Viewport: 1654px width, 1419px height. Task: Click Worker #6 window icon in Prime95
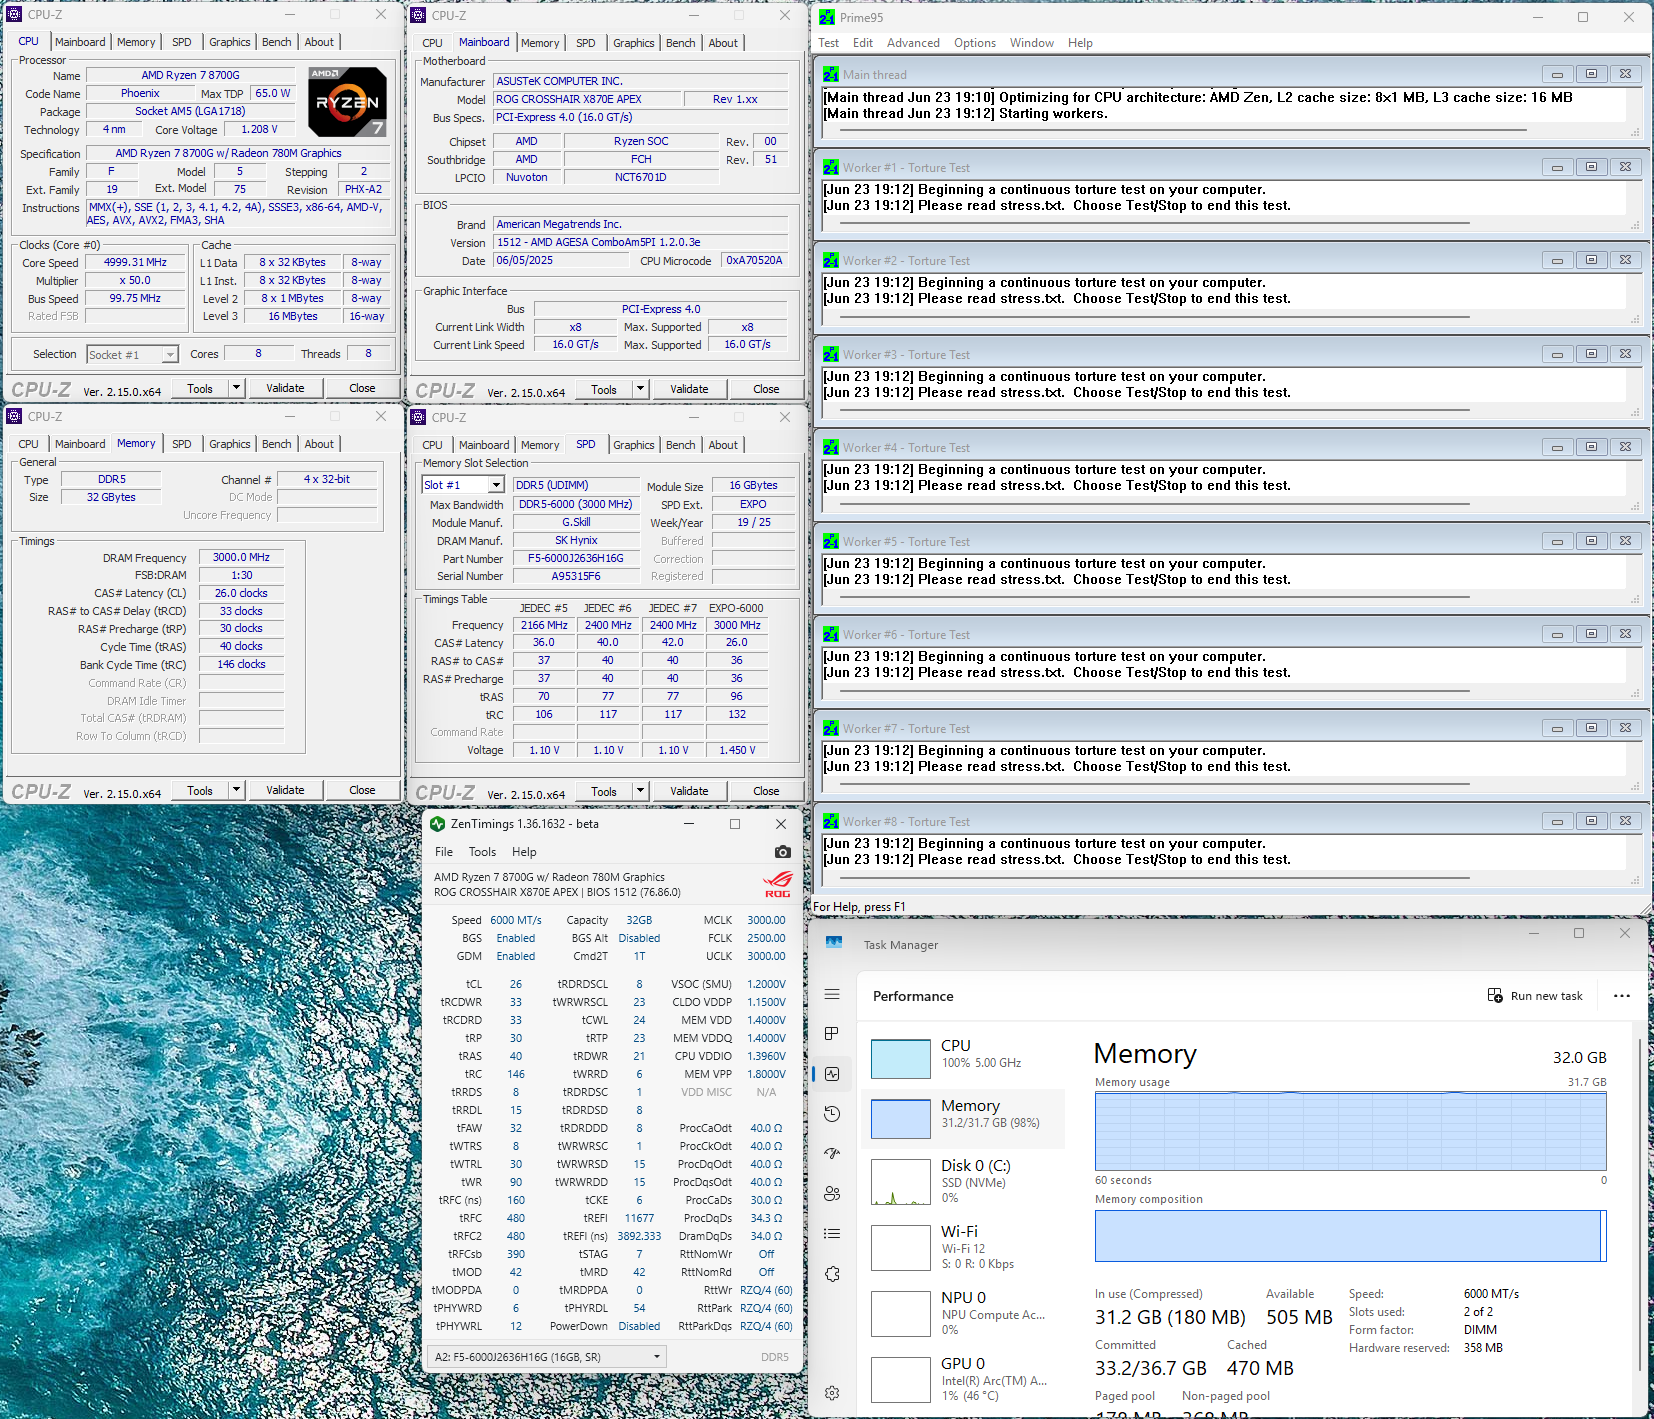(831, 634)
